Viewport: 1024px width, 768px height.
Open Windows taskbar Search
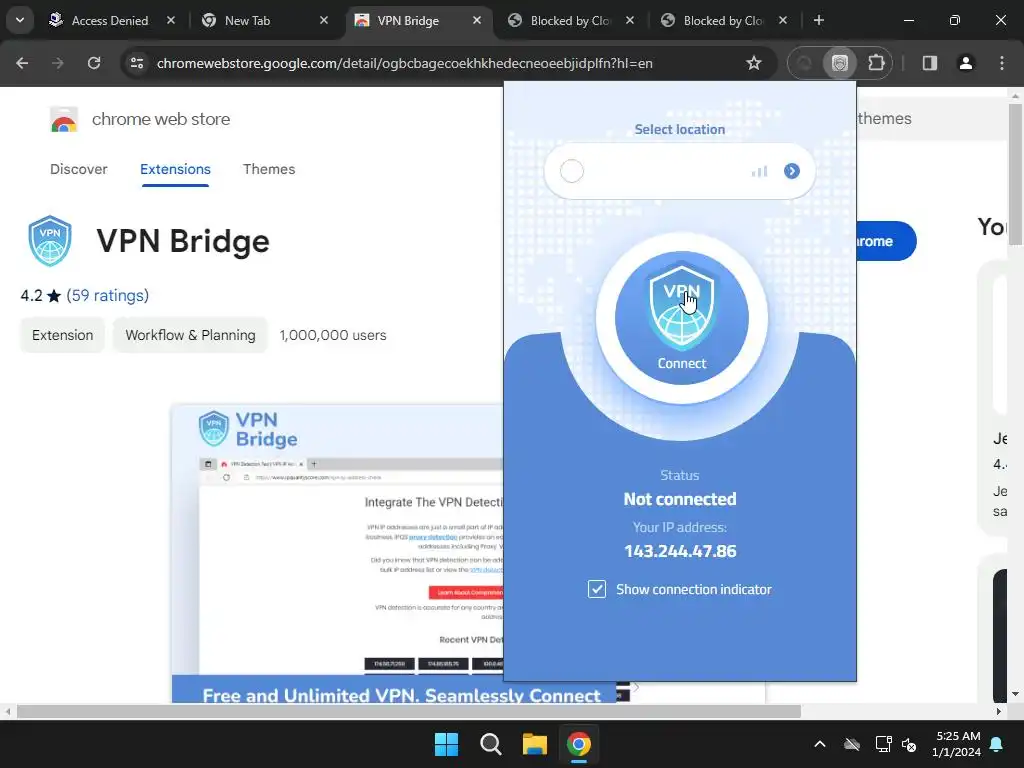click(490, 744)
